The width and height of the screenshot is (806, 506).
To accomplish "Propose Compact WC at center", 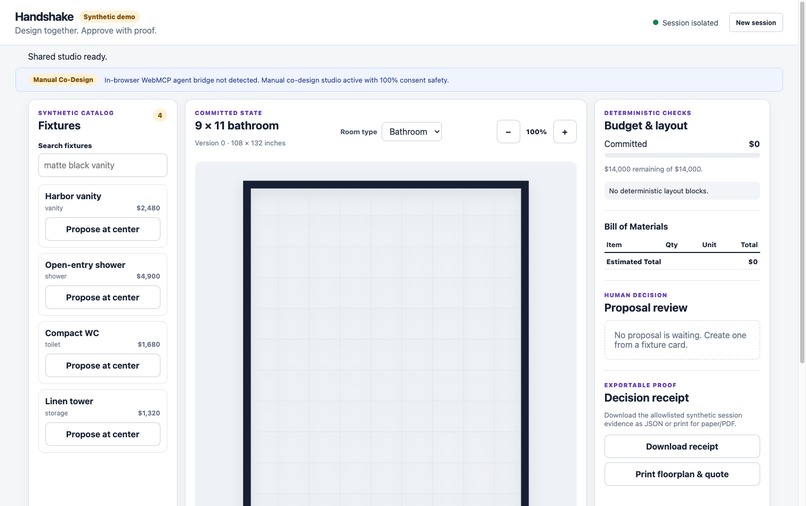I will [x=103, y=366].
